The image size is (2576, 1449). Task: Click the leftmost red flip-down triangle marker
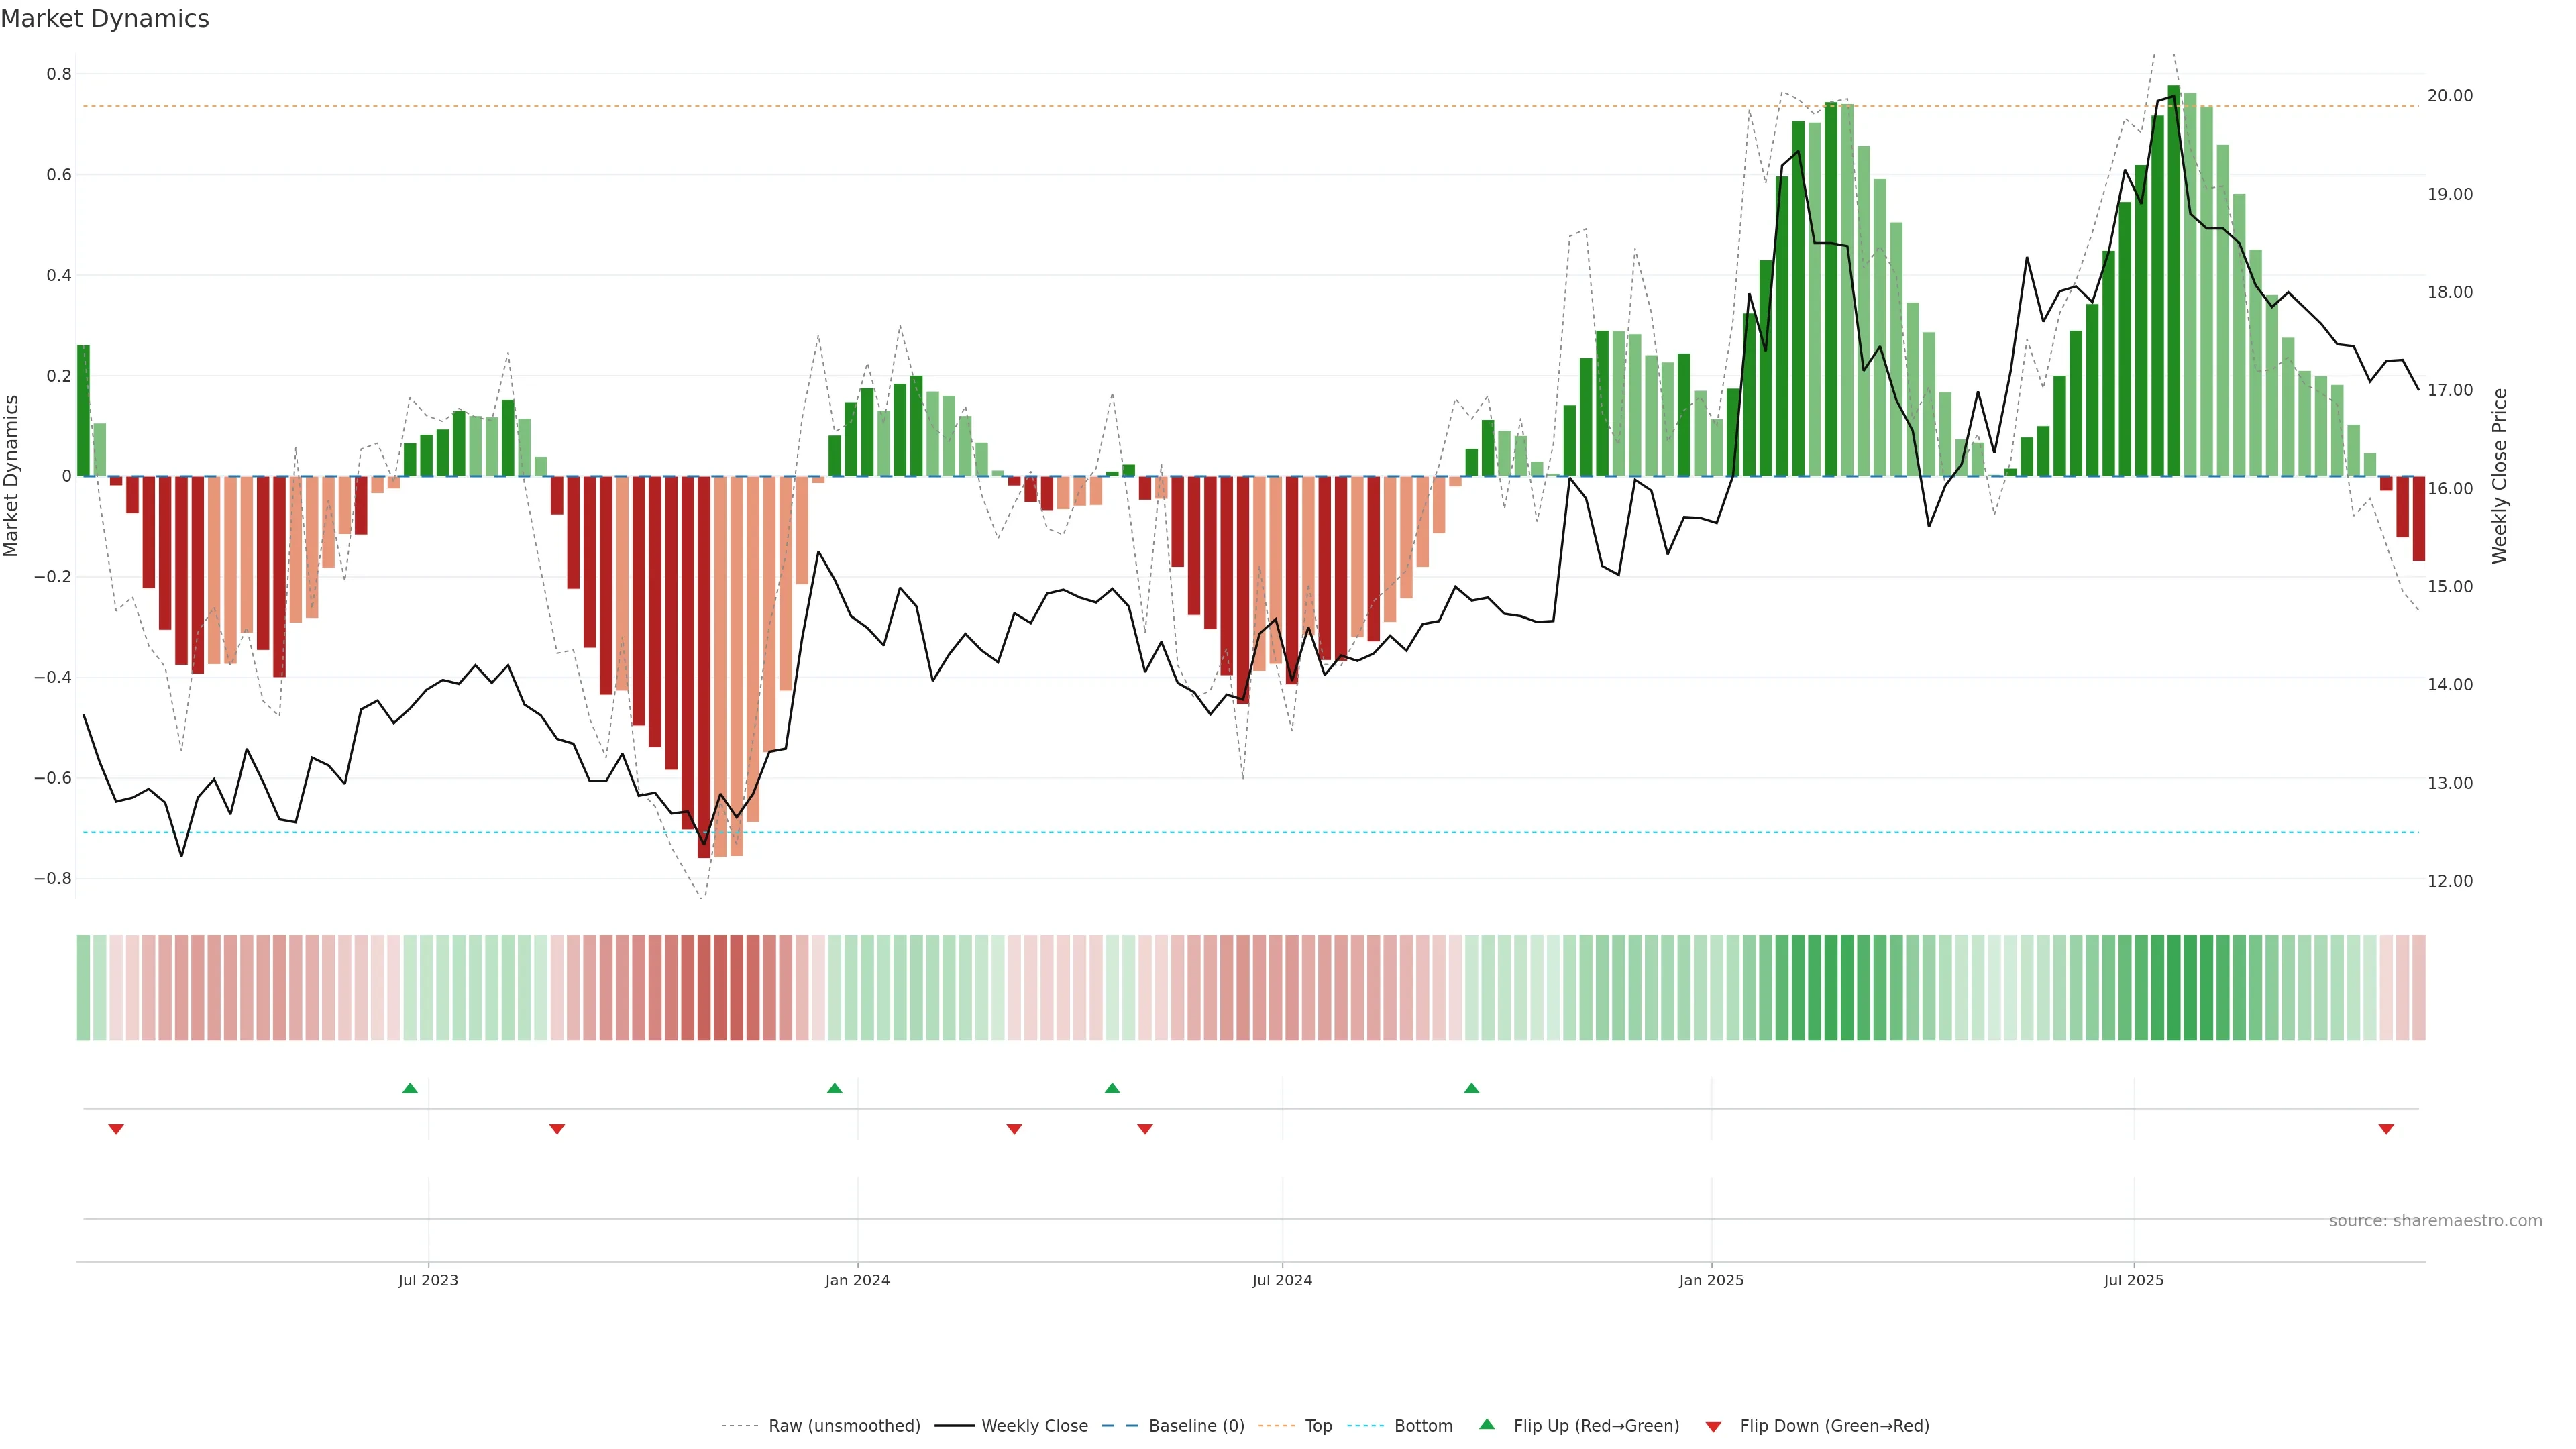point(116,1129)
